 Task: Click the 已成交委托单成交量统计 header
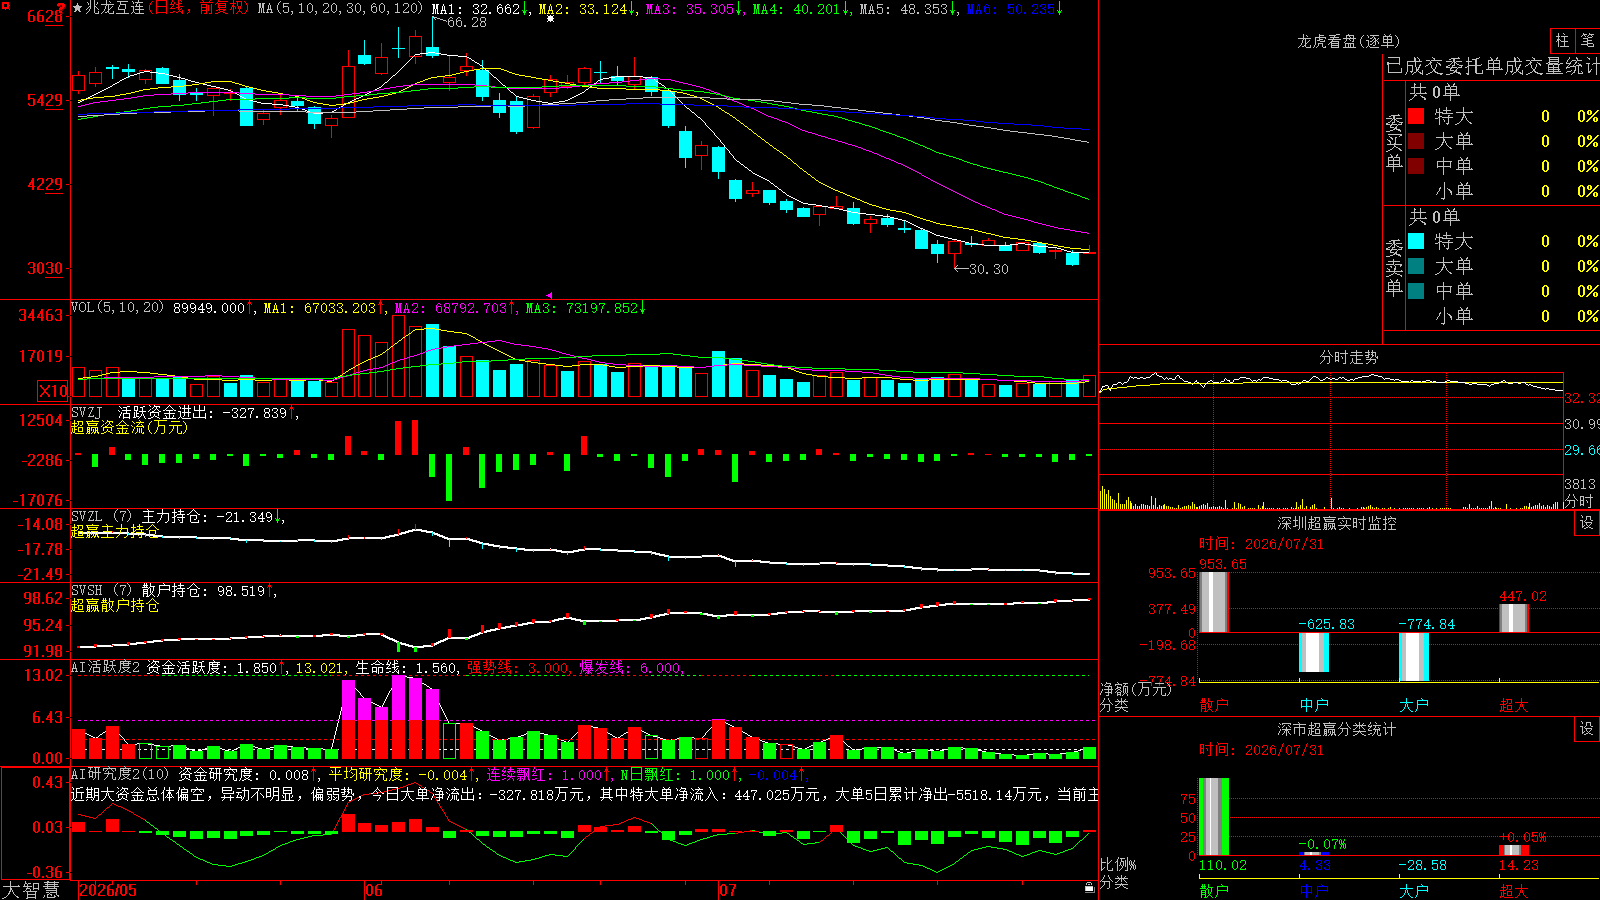(x=1492, y=66)
